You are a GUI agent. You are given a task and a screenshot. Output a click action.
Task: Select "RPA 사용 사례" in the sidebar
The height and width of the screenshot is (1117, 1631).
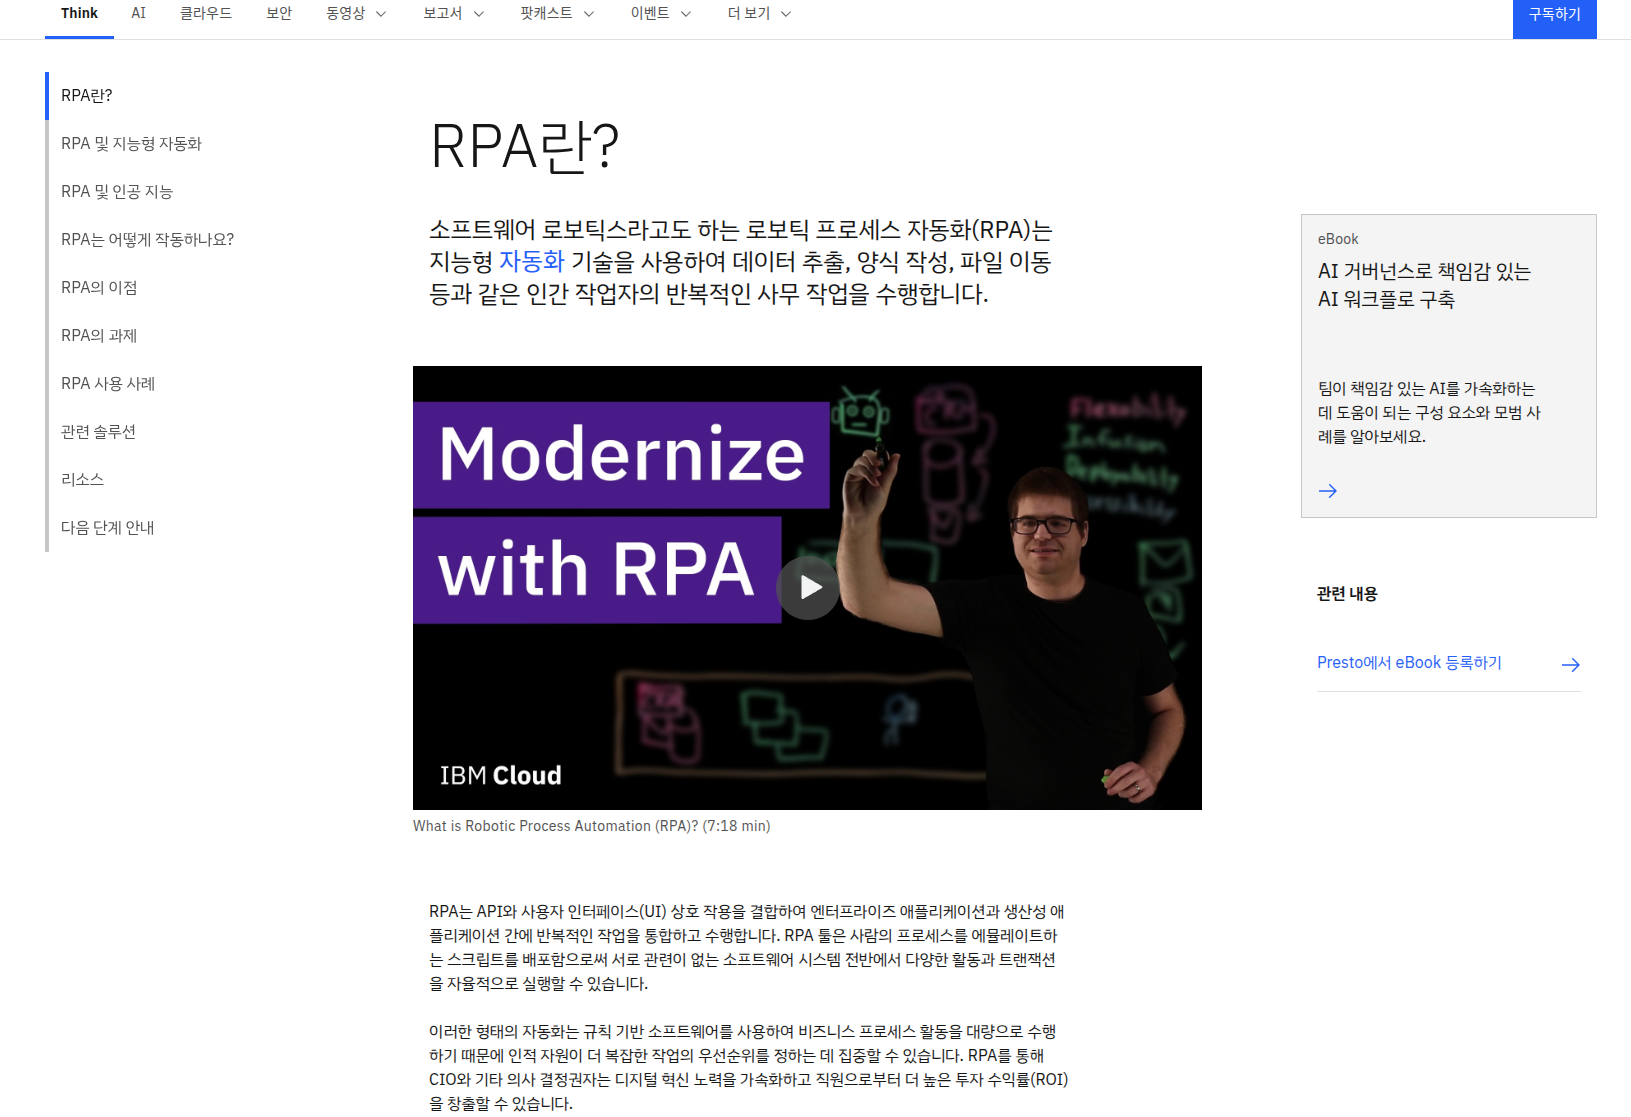[108, 383]
